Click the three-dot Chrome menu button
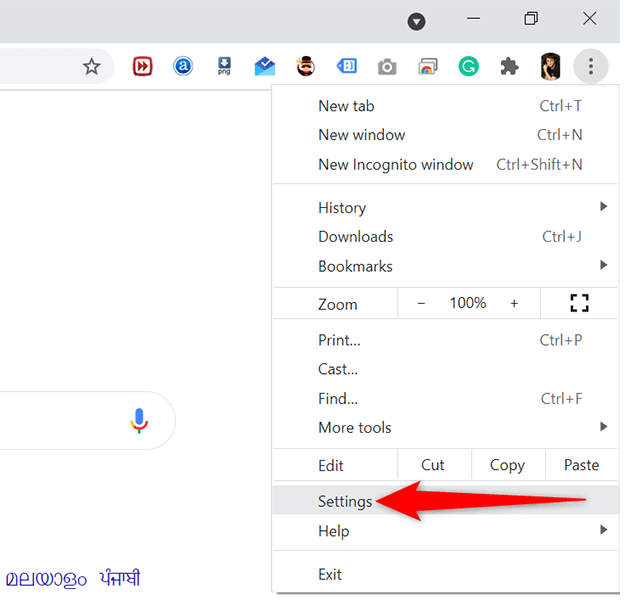 (591, 66)
